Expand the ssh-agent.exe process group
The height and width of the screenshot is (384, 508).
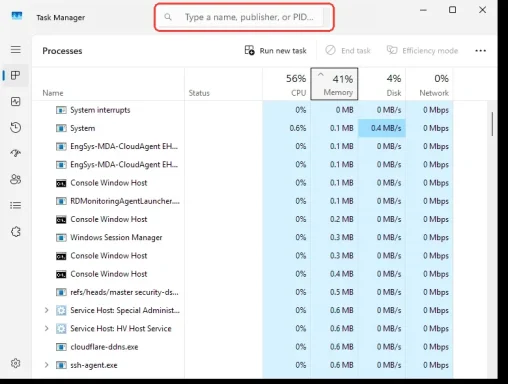click(47, 365)
